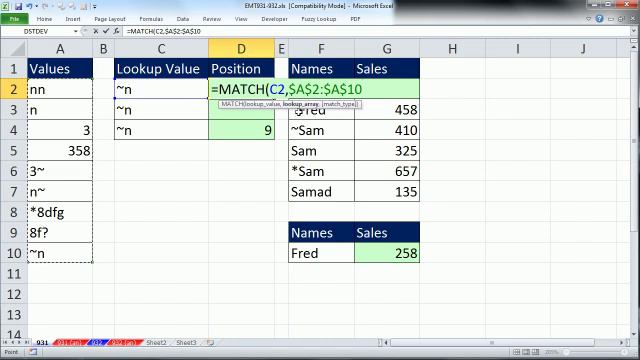Cancel formula entry with X icon

tap(96, 31)
